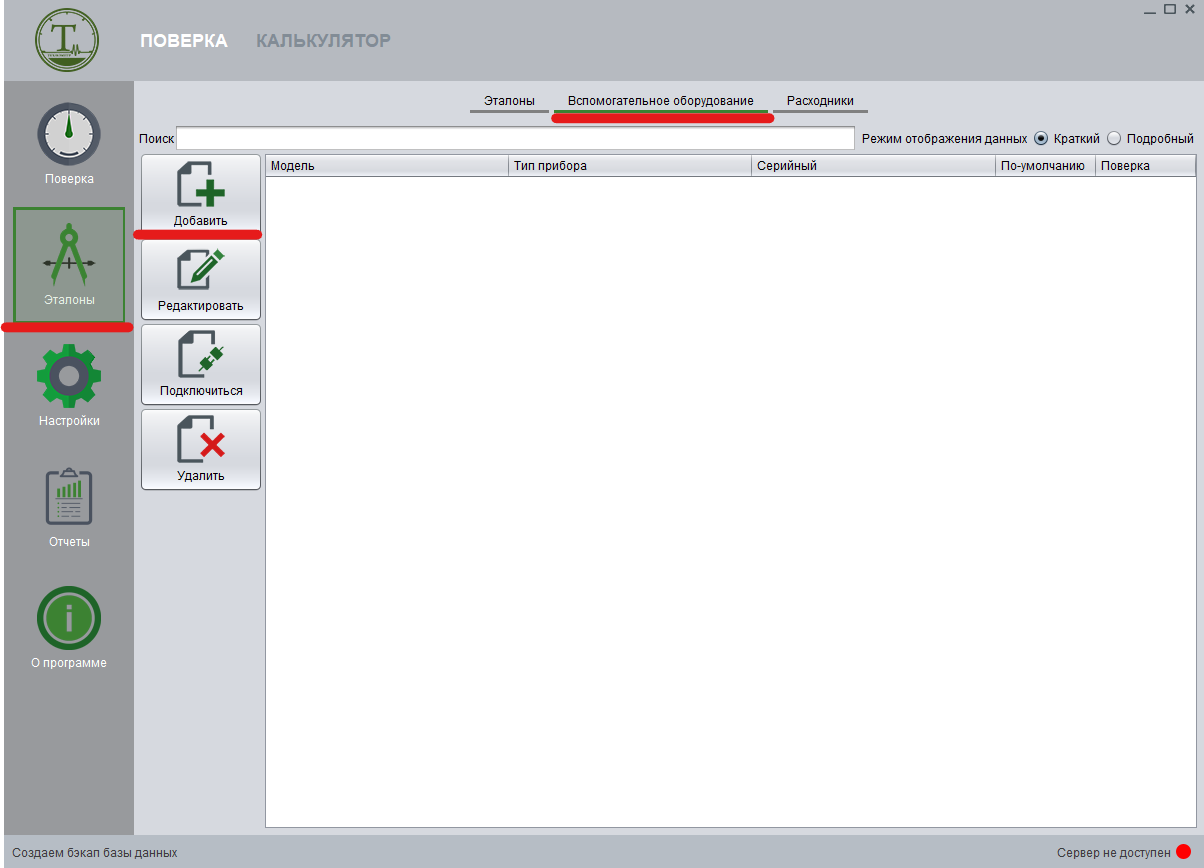
Task: Switch to the Расходники tab
Action: pyautogui.click(x=820, y=100)
